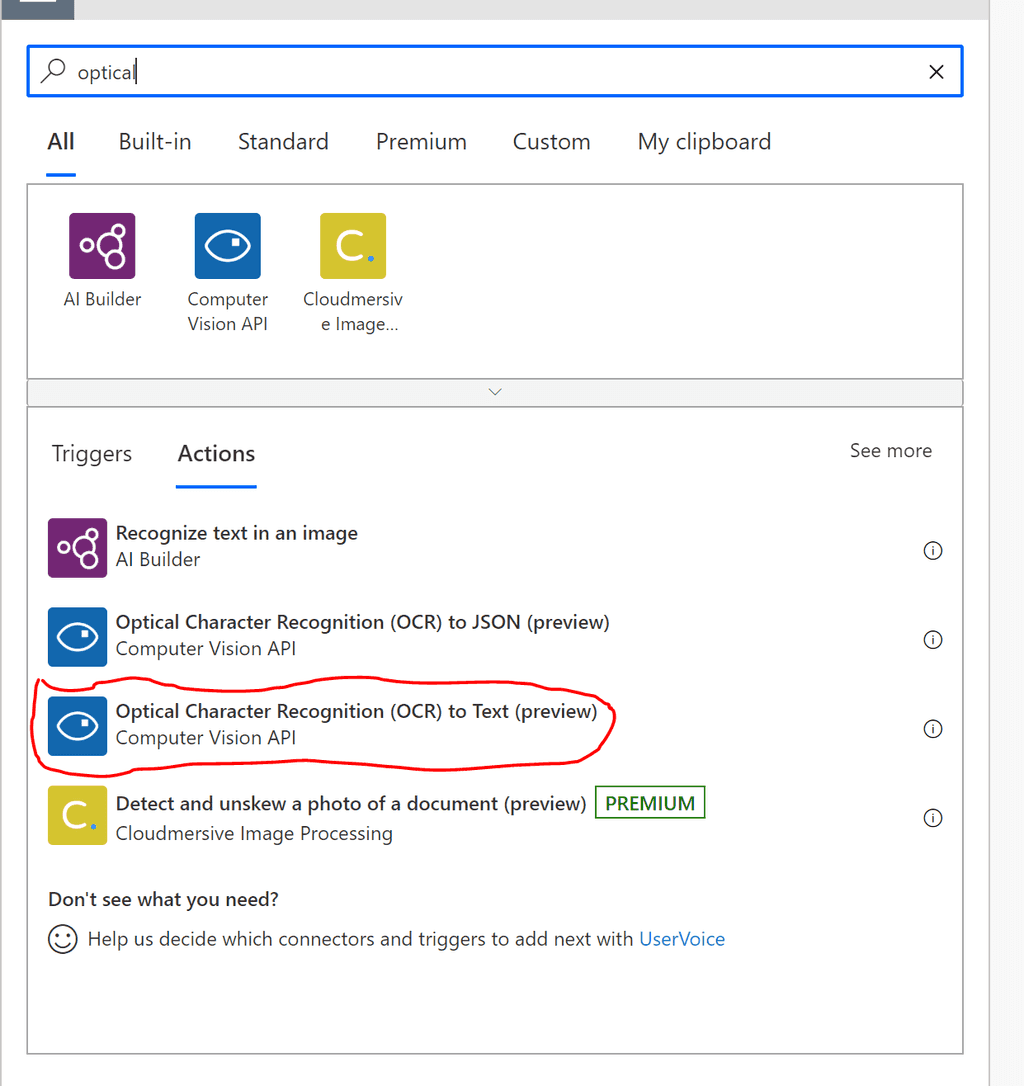Viewport: 1024px width, 1086px height.
Task: Click the search magnifier icon
Action: point(53,71)
